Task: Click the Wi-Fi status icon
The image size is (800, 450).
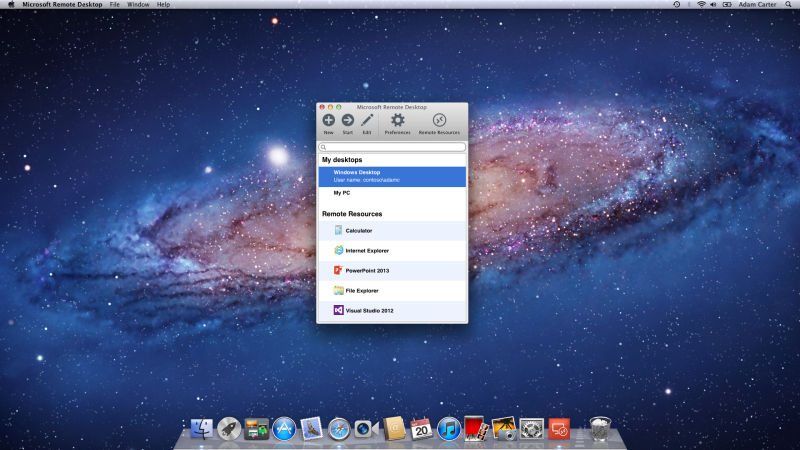Action: tap(702, 4)
